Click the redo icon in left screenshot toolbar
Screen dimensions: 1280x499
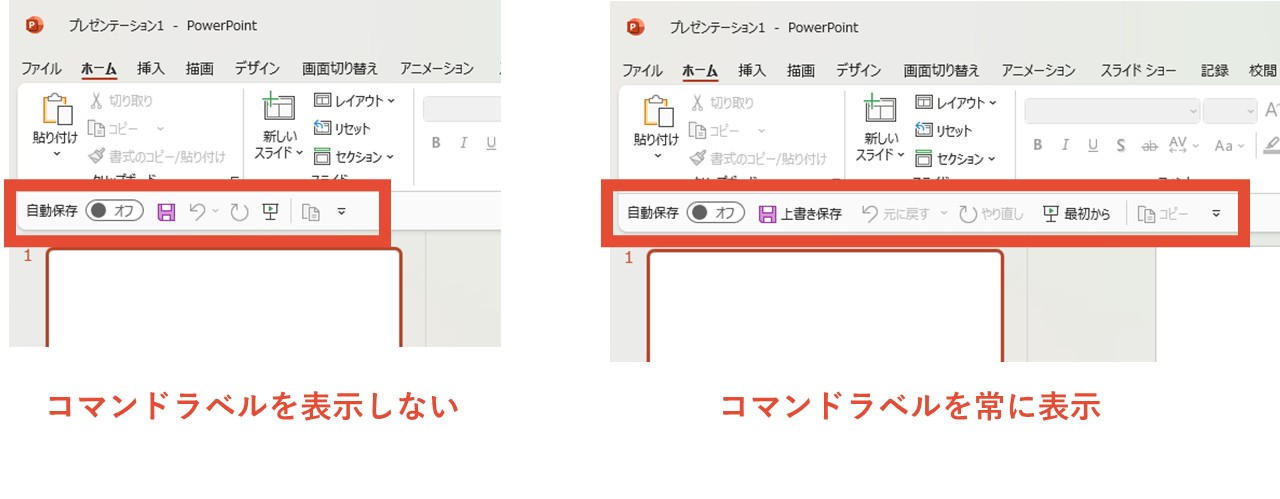click(x=238, y=212)
